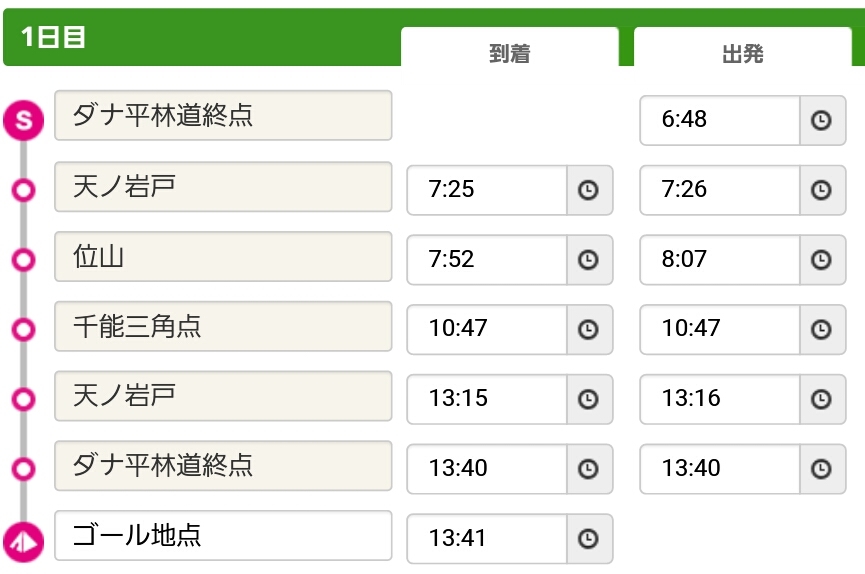The image size is (865, 574).
Task: Select the 千能三角点 waypoint circle marker
Action: pyautogui.click(x=24, y=329)
